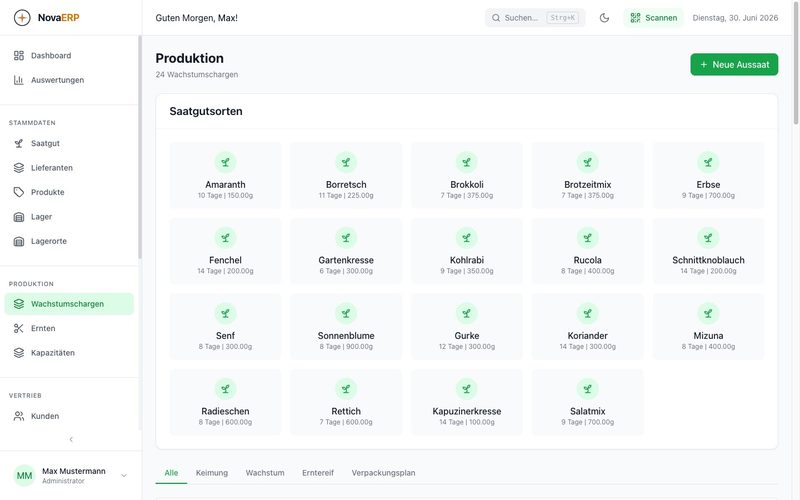Select the Fenchel seed card icon
Viewport: 800px width, 500px height.
click(x=226, y=238)
